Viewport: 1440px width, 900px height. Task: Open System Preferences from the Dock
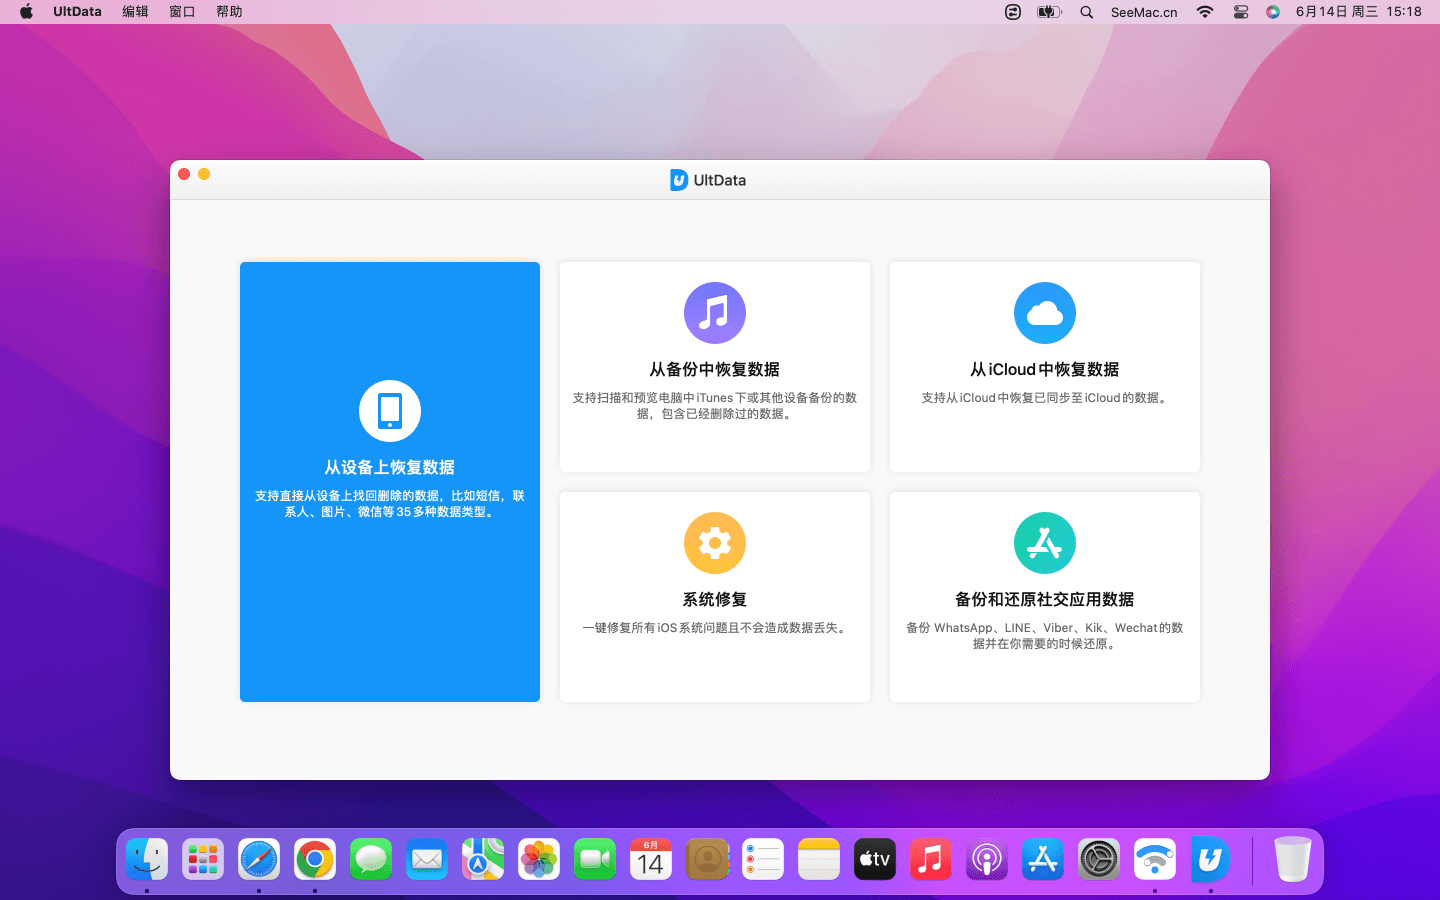point(1099,859)
